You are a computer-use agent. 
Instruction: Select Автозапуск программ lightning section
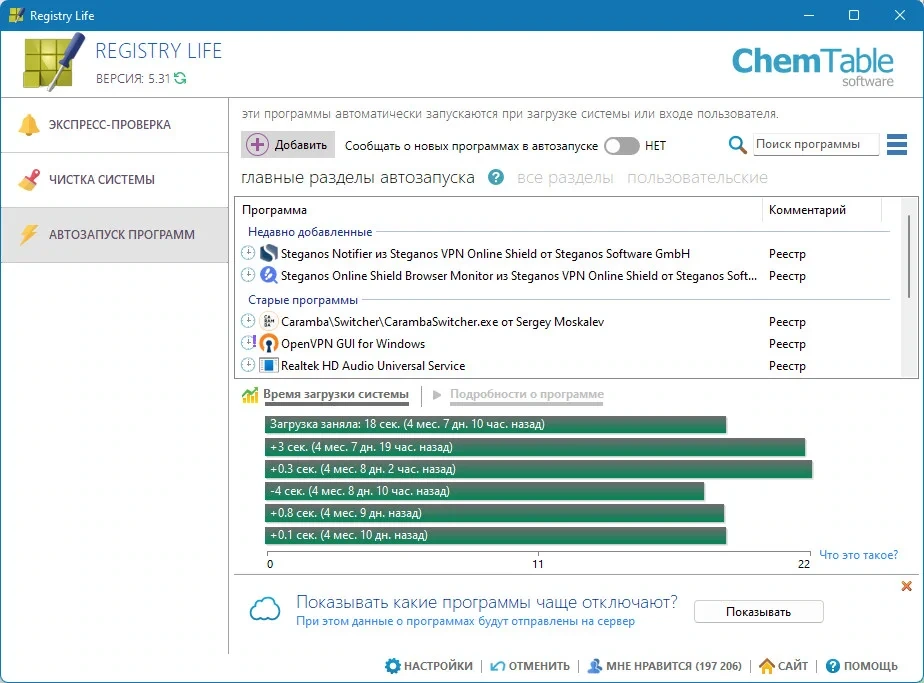click(x=115, y=235)
